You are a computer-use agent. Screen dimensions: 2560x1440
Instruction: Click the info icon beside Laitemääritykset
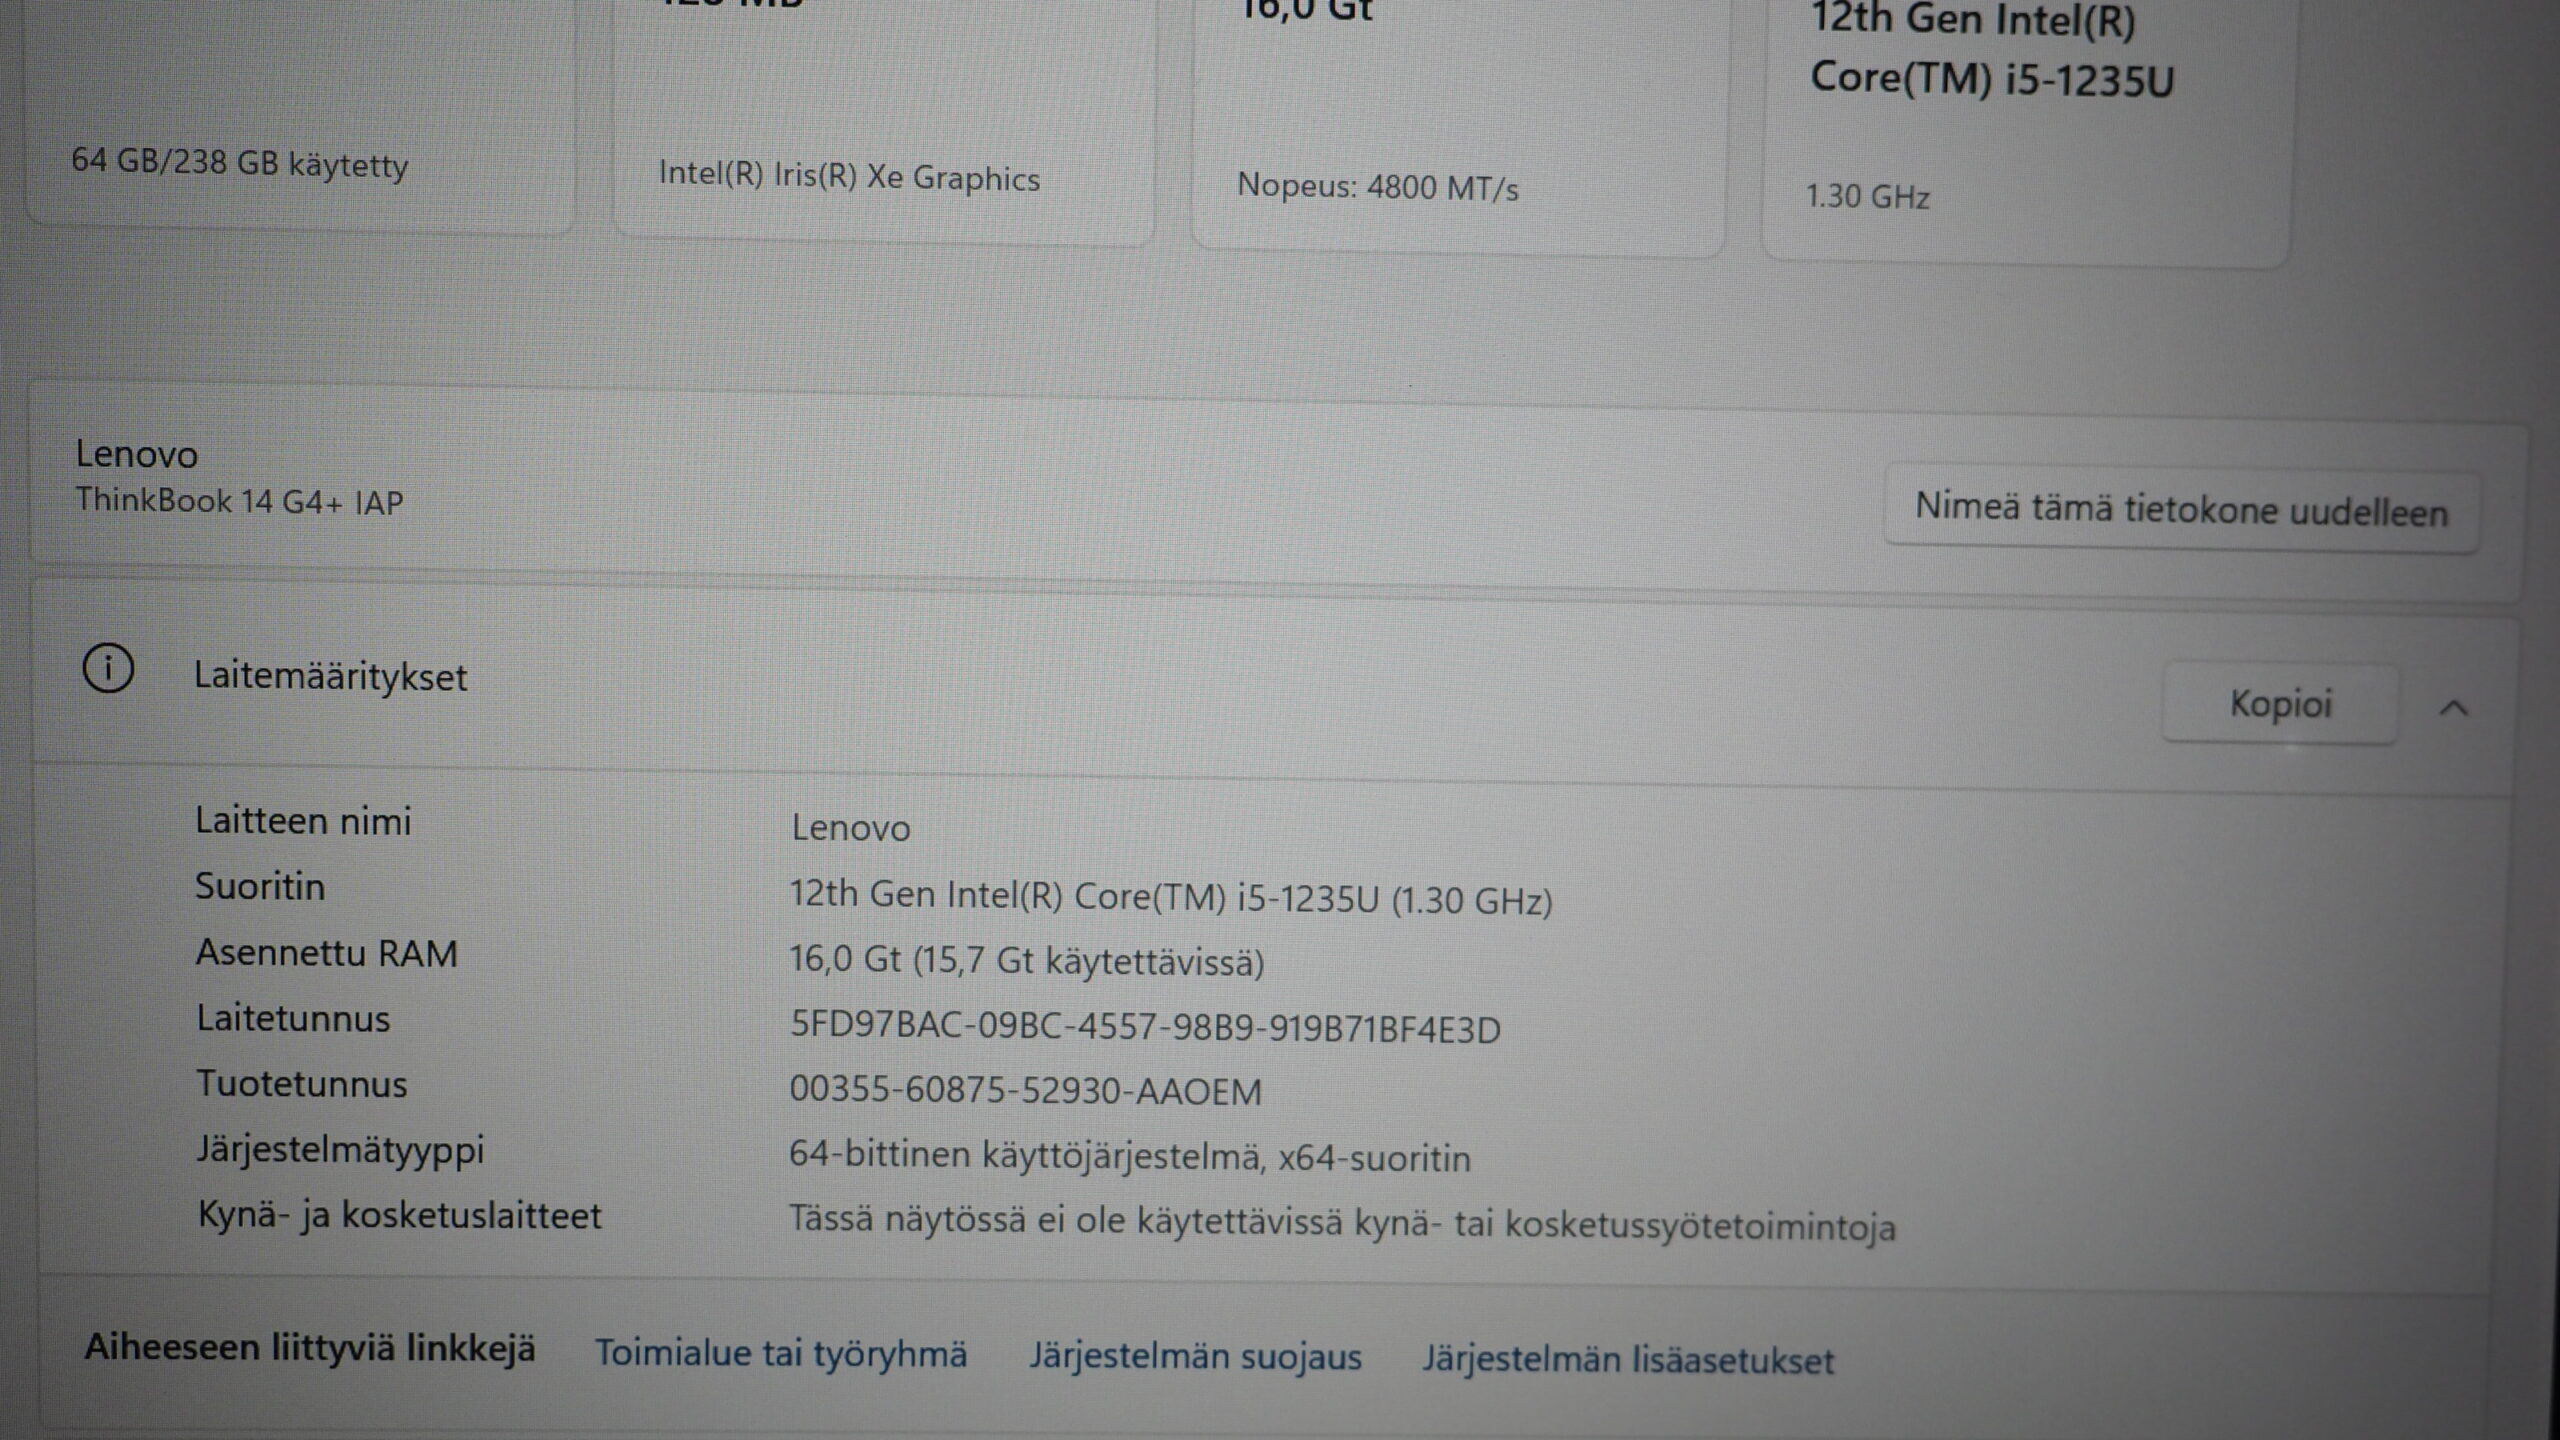[x=108, y=669]
